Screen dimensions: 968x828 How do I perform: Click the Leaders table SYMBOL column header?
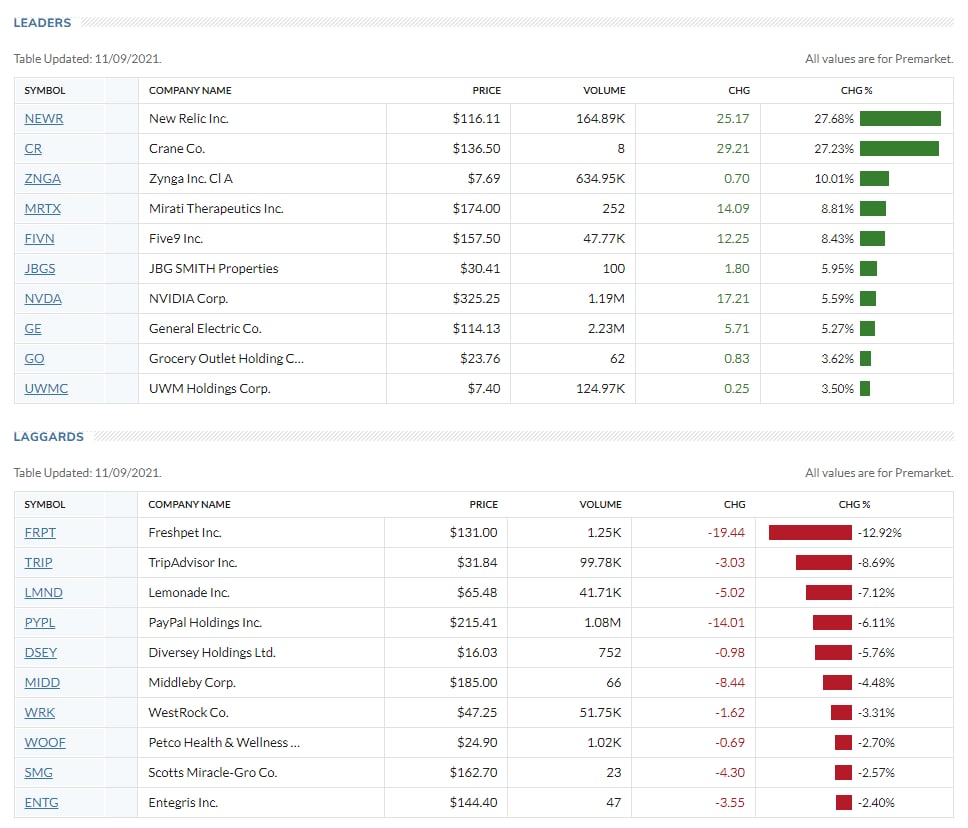(x=44, y=91)
